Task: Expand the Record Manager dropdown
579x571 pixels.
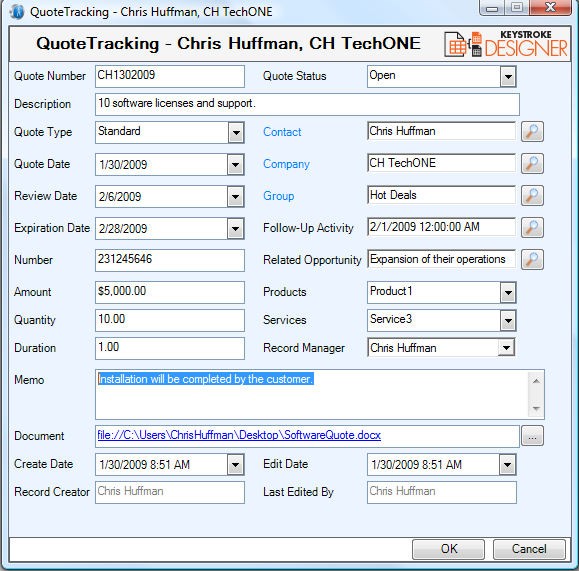Action: click(506, 348)
